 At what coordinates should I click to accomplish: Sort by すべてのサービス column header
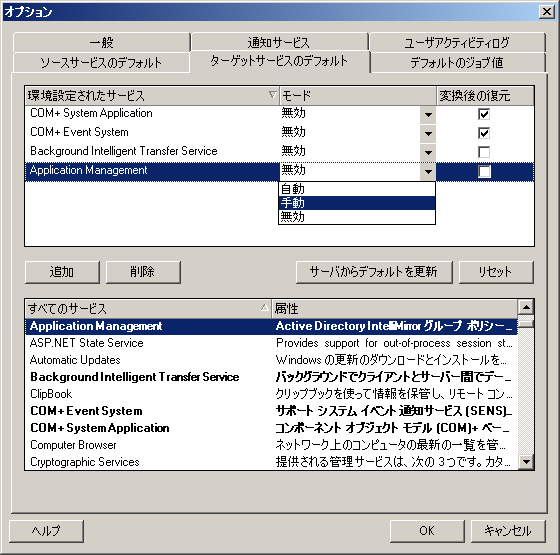pos(148,309)
